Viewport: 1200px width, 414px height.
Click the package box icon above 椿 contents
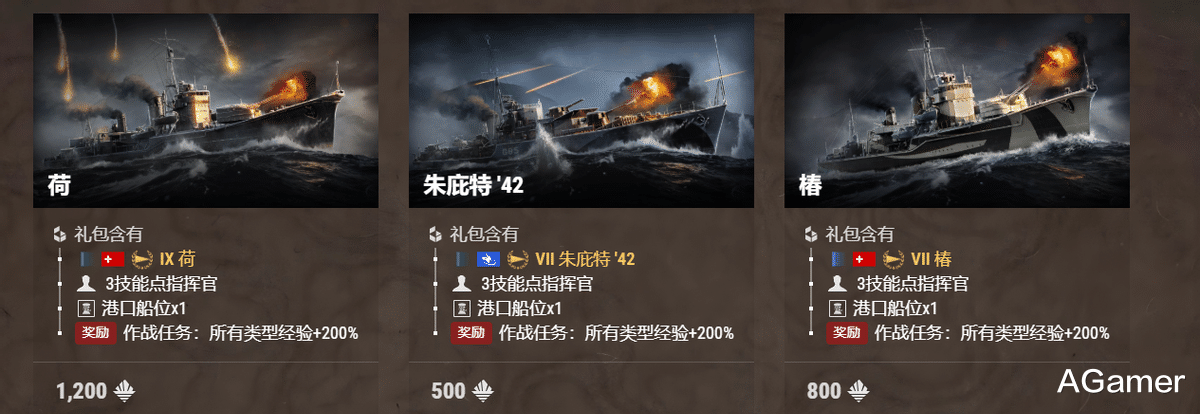(x=811, y=235)
